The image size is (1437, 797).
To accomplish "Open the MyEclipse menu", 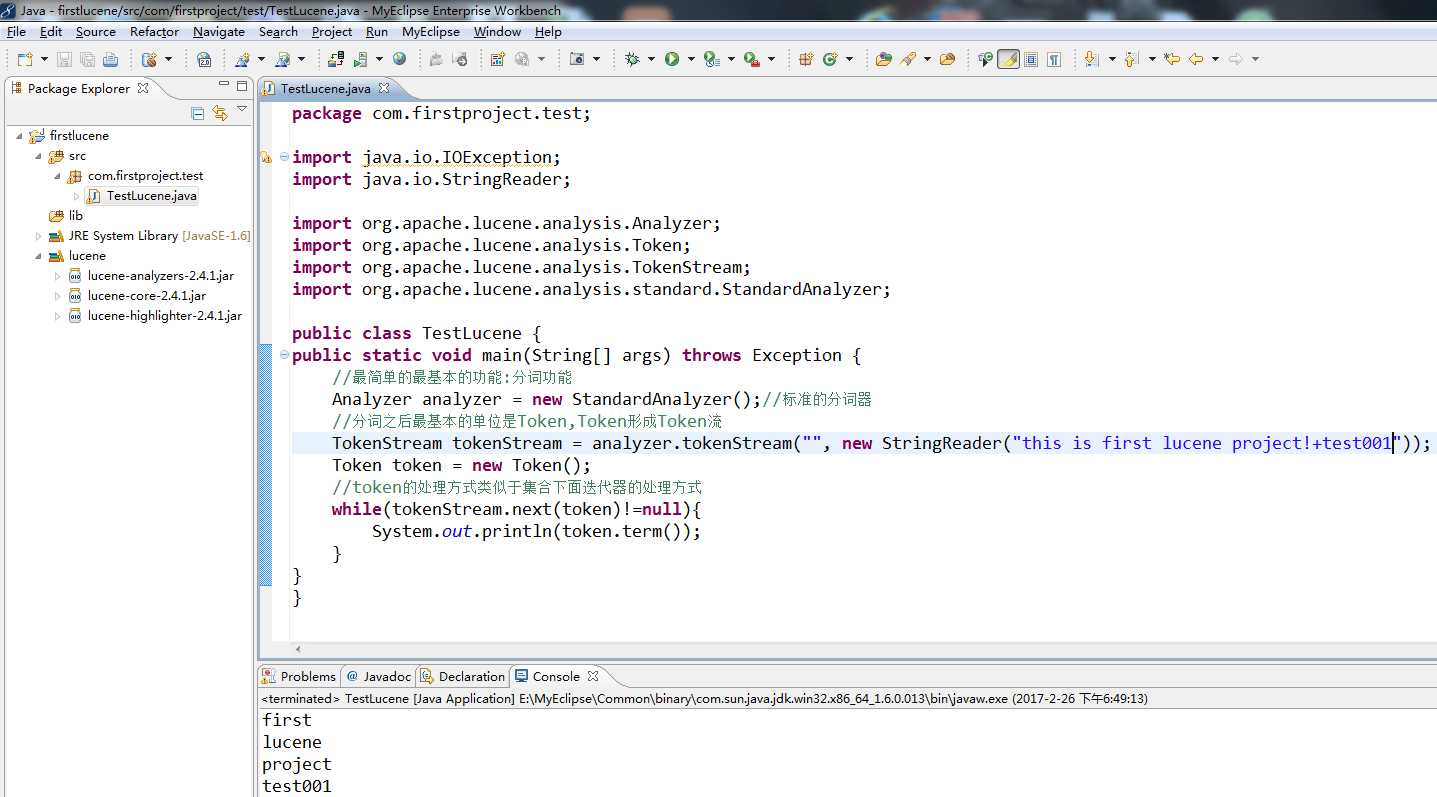I will click(x=431, y=31).
